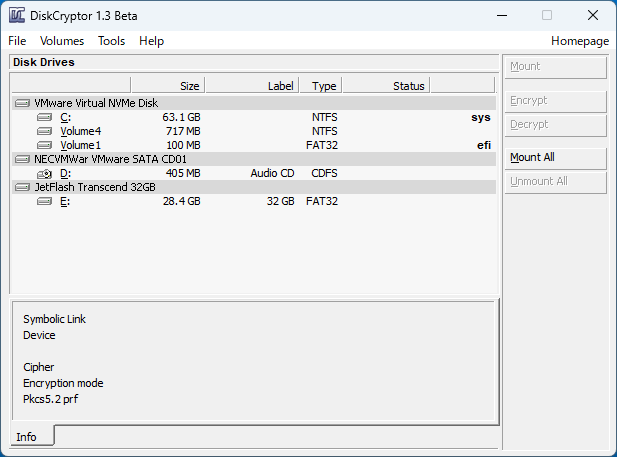Image resolution: width=617 pixels, height=457 pixels.
Task: Select the D: CD-ROM drive icon
Action: point(44,174)
